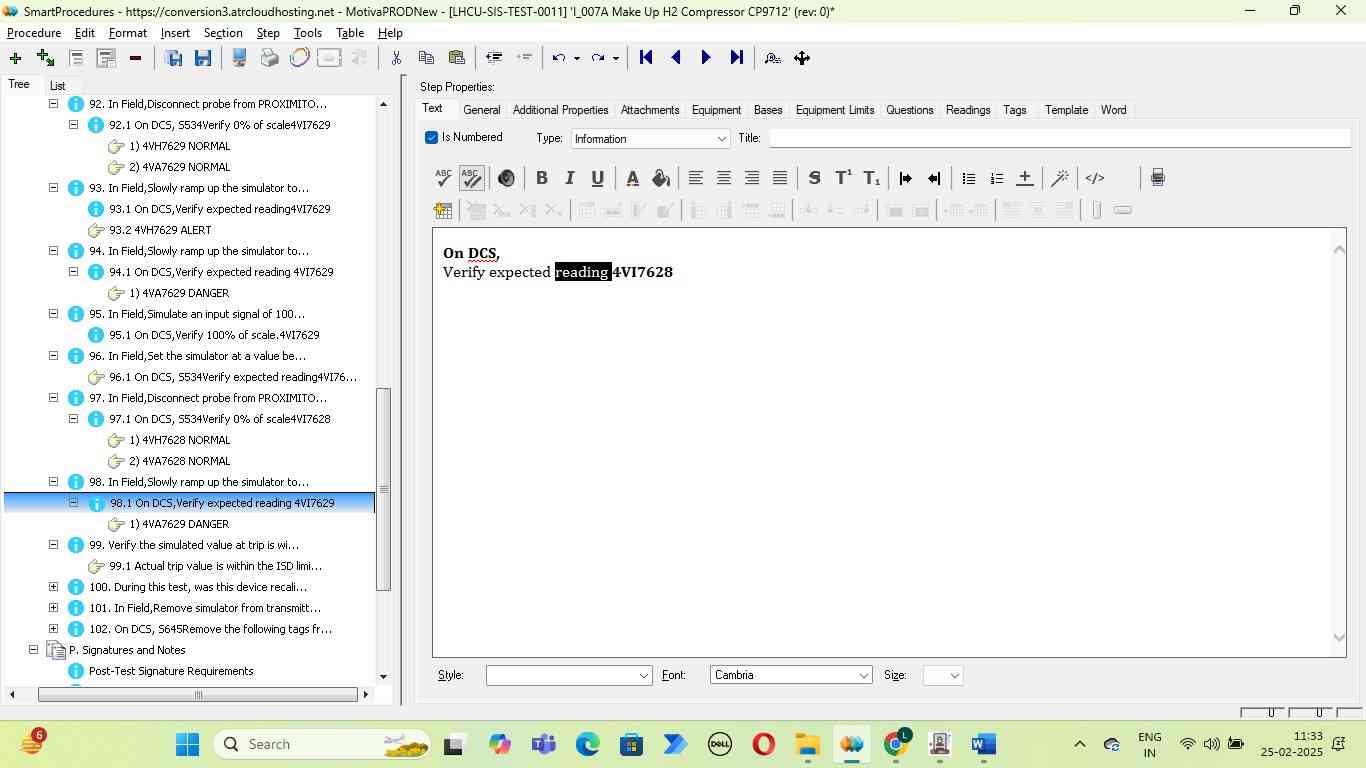The width and height of the screenshot is (1366, 768).
Task: Click the magic wand icon
Action: pyautogui.click(x=1060, y=178)
